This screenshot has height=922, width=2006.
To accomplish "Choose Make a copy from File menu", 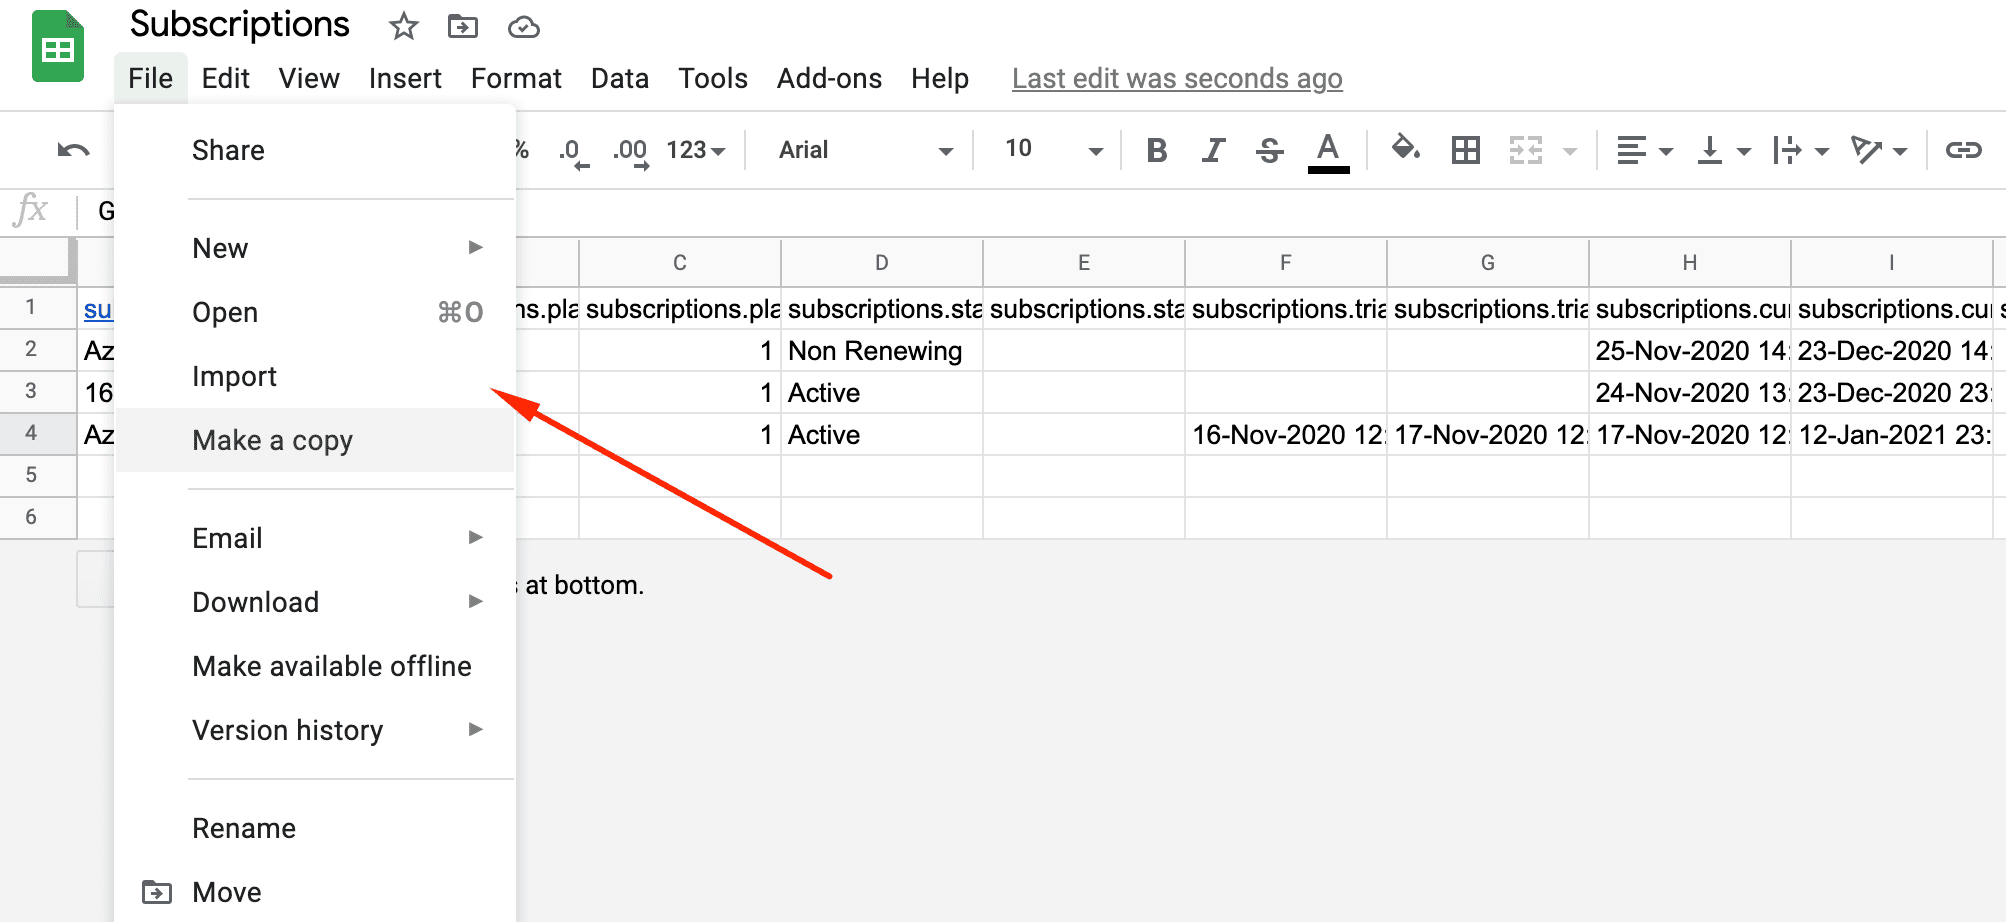I will 315,440.
